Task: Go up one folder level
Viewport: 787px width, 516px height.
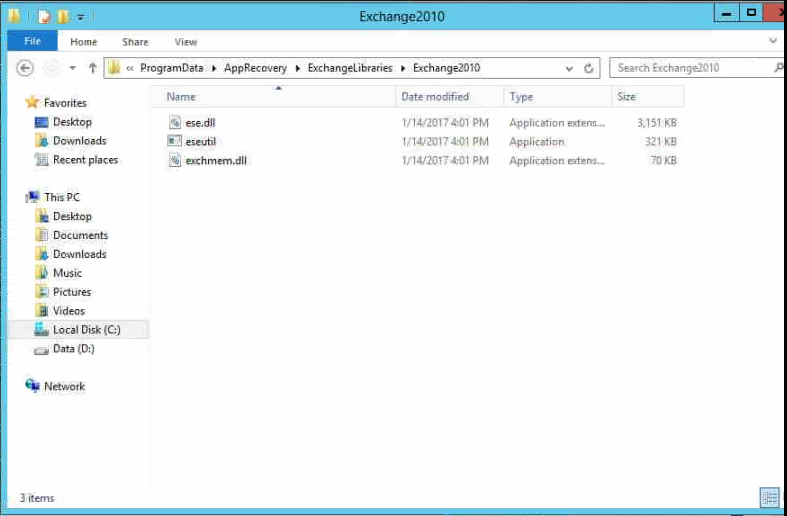Action: coord(92,68)
